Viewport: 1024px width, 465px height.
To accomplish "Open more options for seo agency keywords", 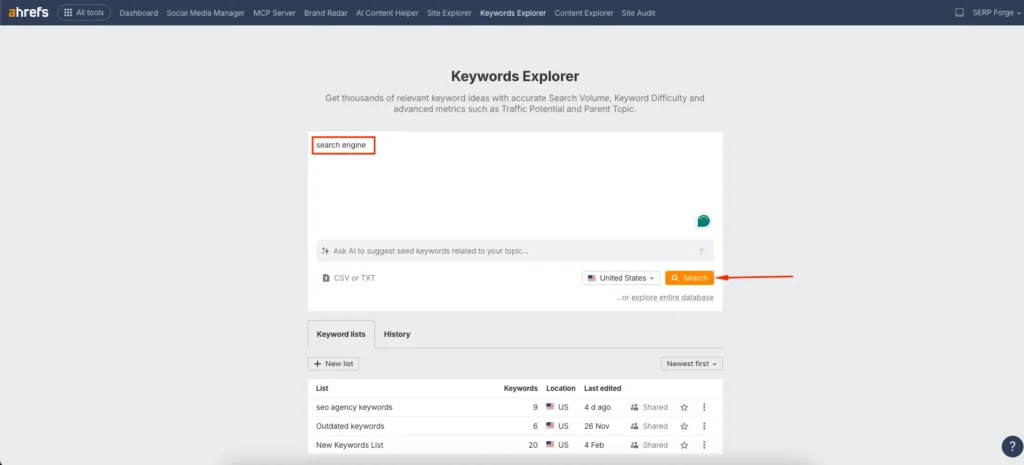I will [x=704, y=408].
